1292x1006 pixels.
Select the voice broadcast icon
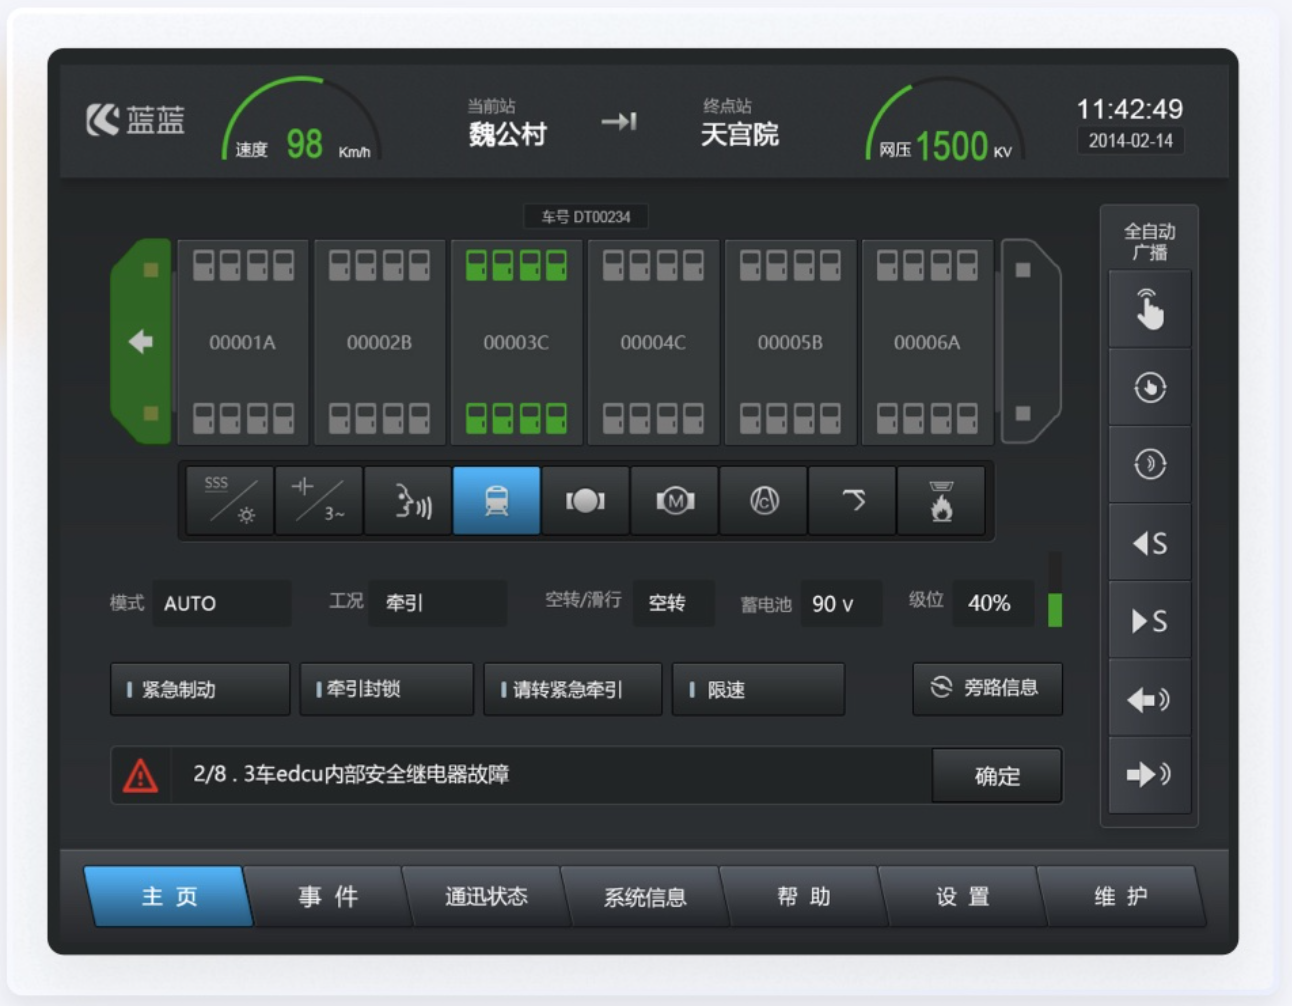pos(407,500)
